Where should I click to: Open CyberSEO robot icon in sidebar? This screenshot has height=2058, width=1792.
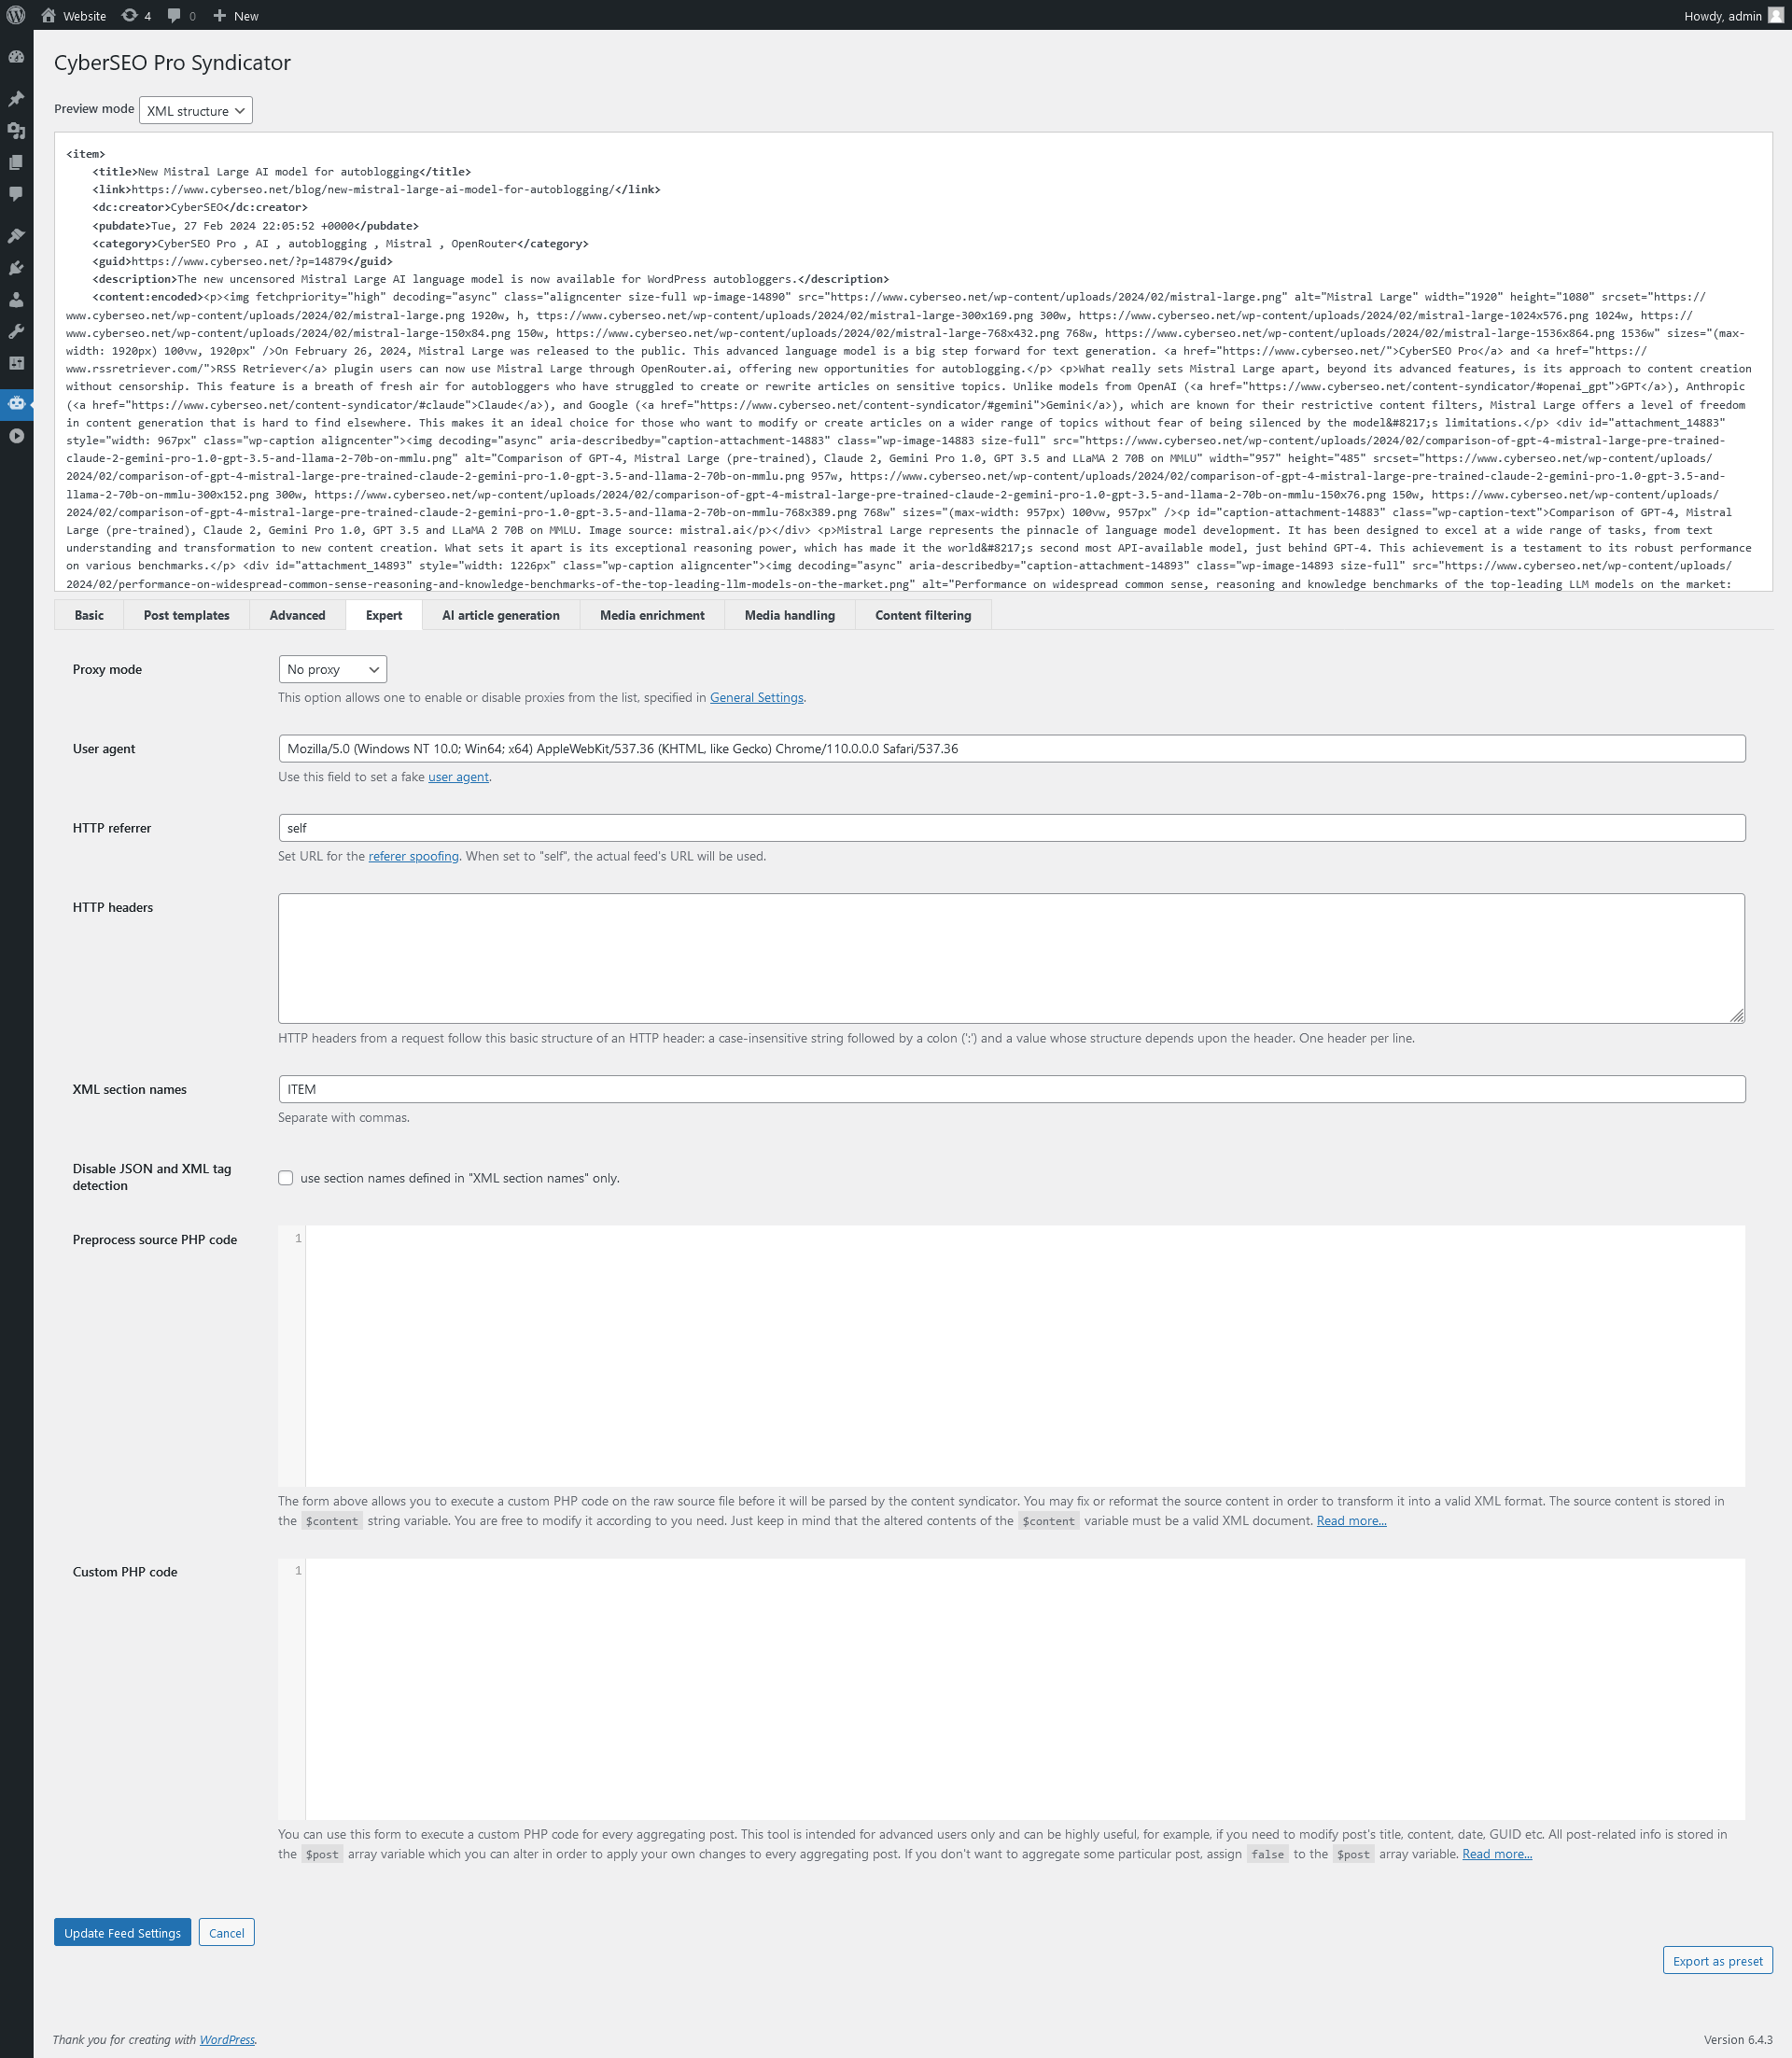click(x=16, y=403)
